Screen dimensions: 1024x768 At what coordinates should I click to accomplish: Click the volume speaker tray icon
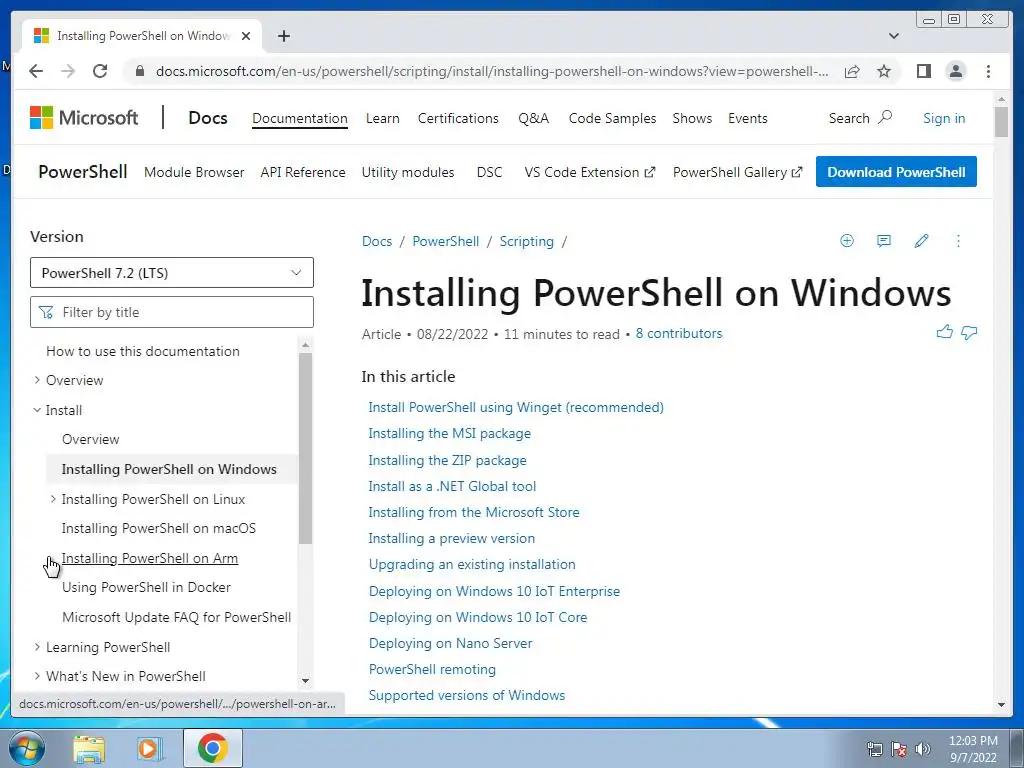923,749
